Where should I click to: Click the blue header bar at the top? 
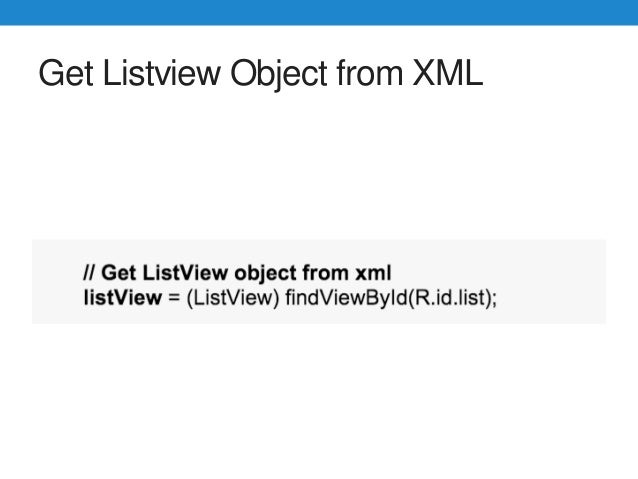coord(319,11)
